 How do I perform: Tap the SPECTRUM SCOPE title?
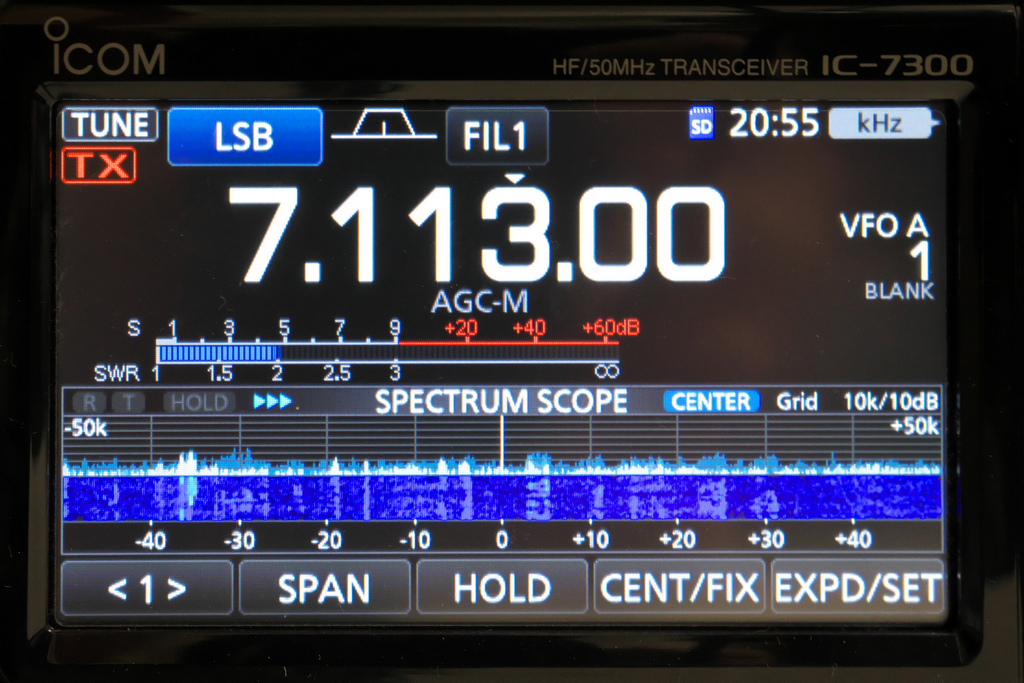point(501,402)
